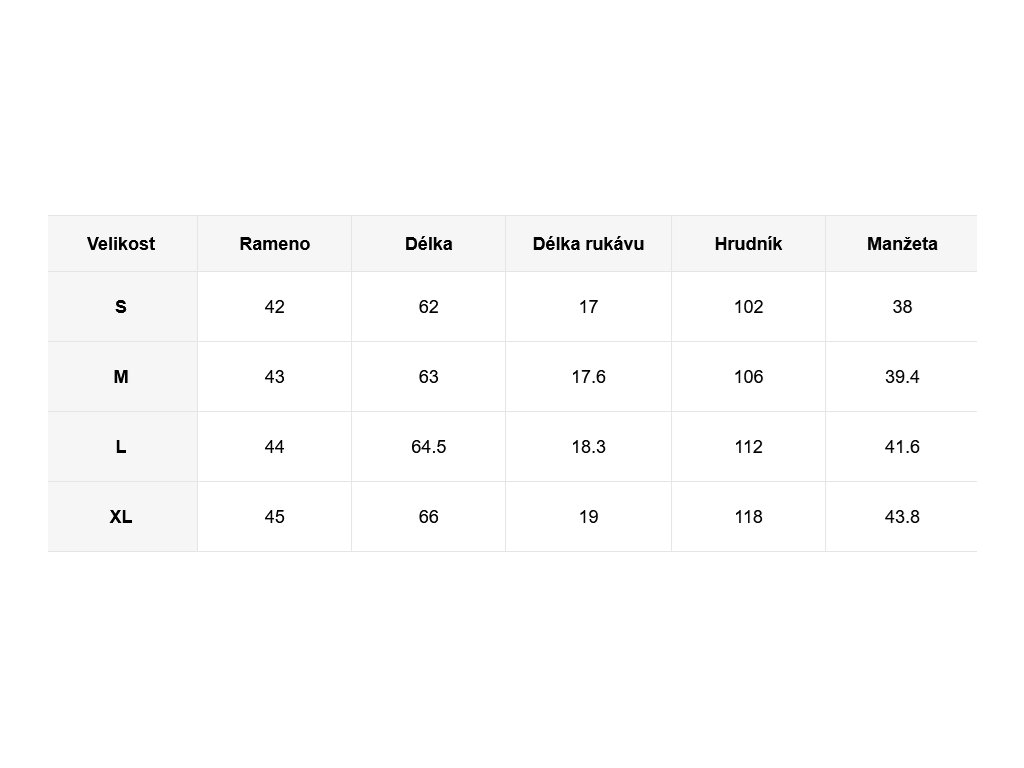Click the 118 chest value for XL

[x=748, y=517]
